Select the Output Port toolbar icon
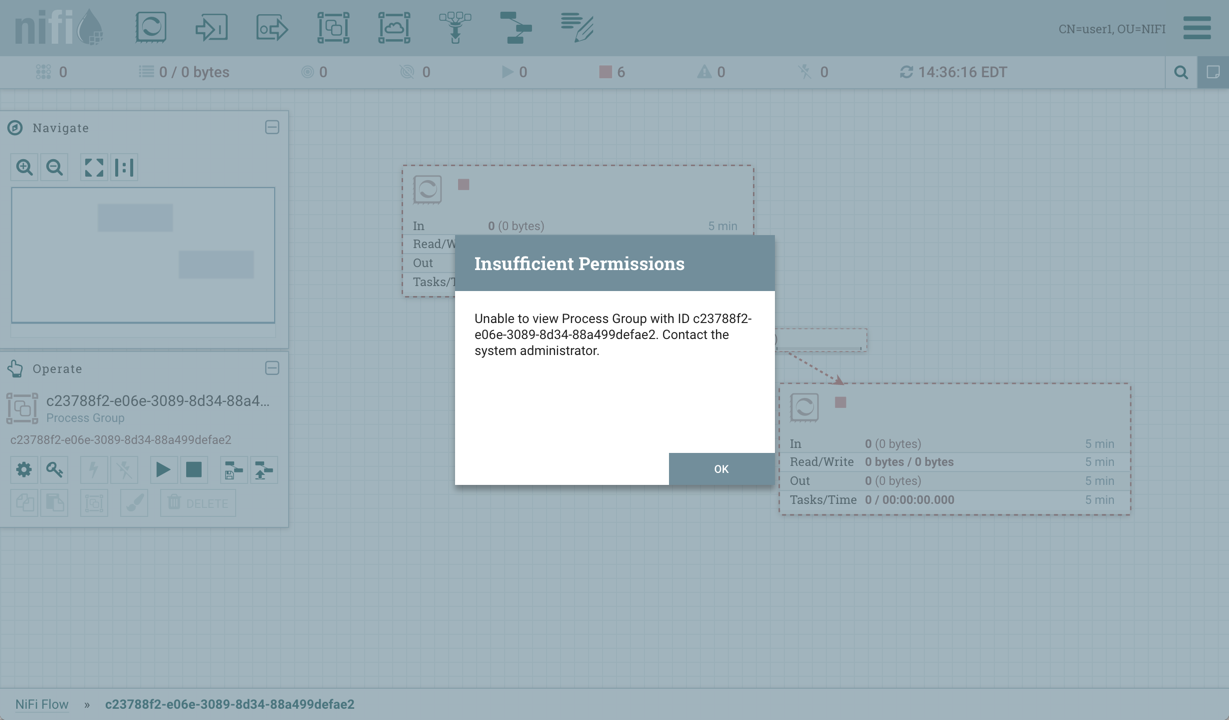The width and height of the screenshot is (1229, 720). point(272,28)
